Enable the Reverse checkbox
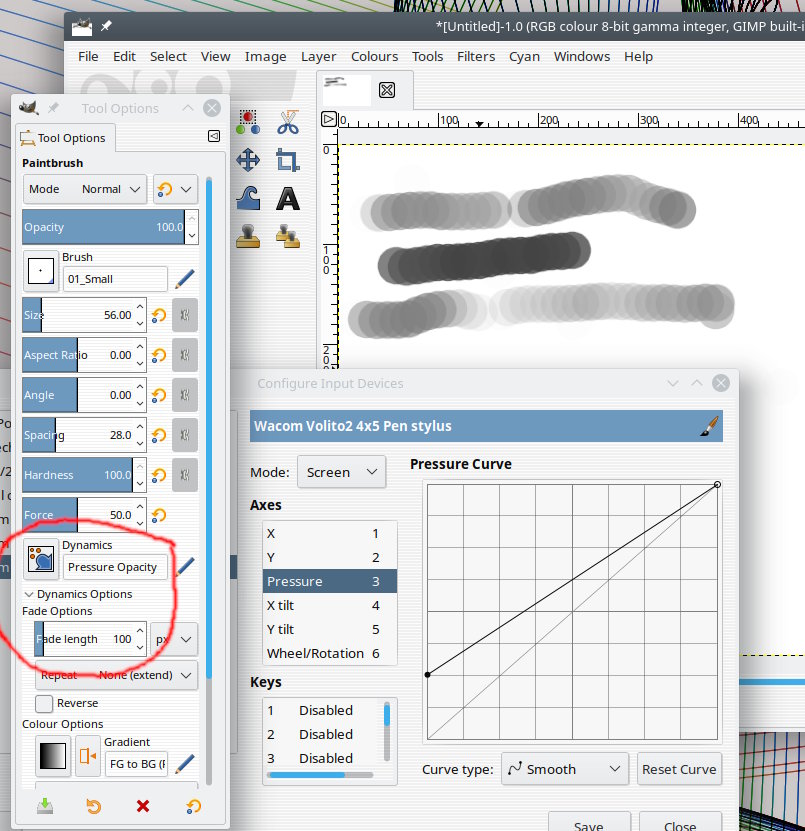The height and width of the screenshot is (831, 805). point(44,703)
